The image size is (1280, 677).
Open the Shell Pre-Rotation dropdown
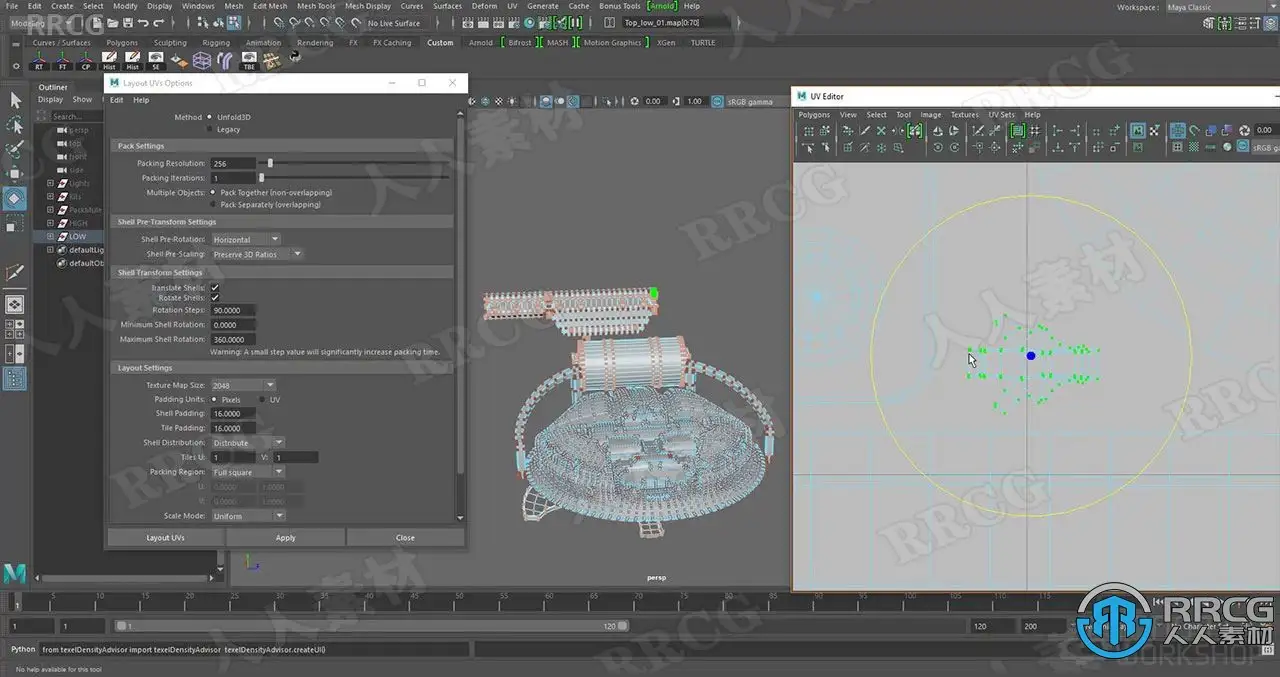tap(246, 240)
